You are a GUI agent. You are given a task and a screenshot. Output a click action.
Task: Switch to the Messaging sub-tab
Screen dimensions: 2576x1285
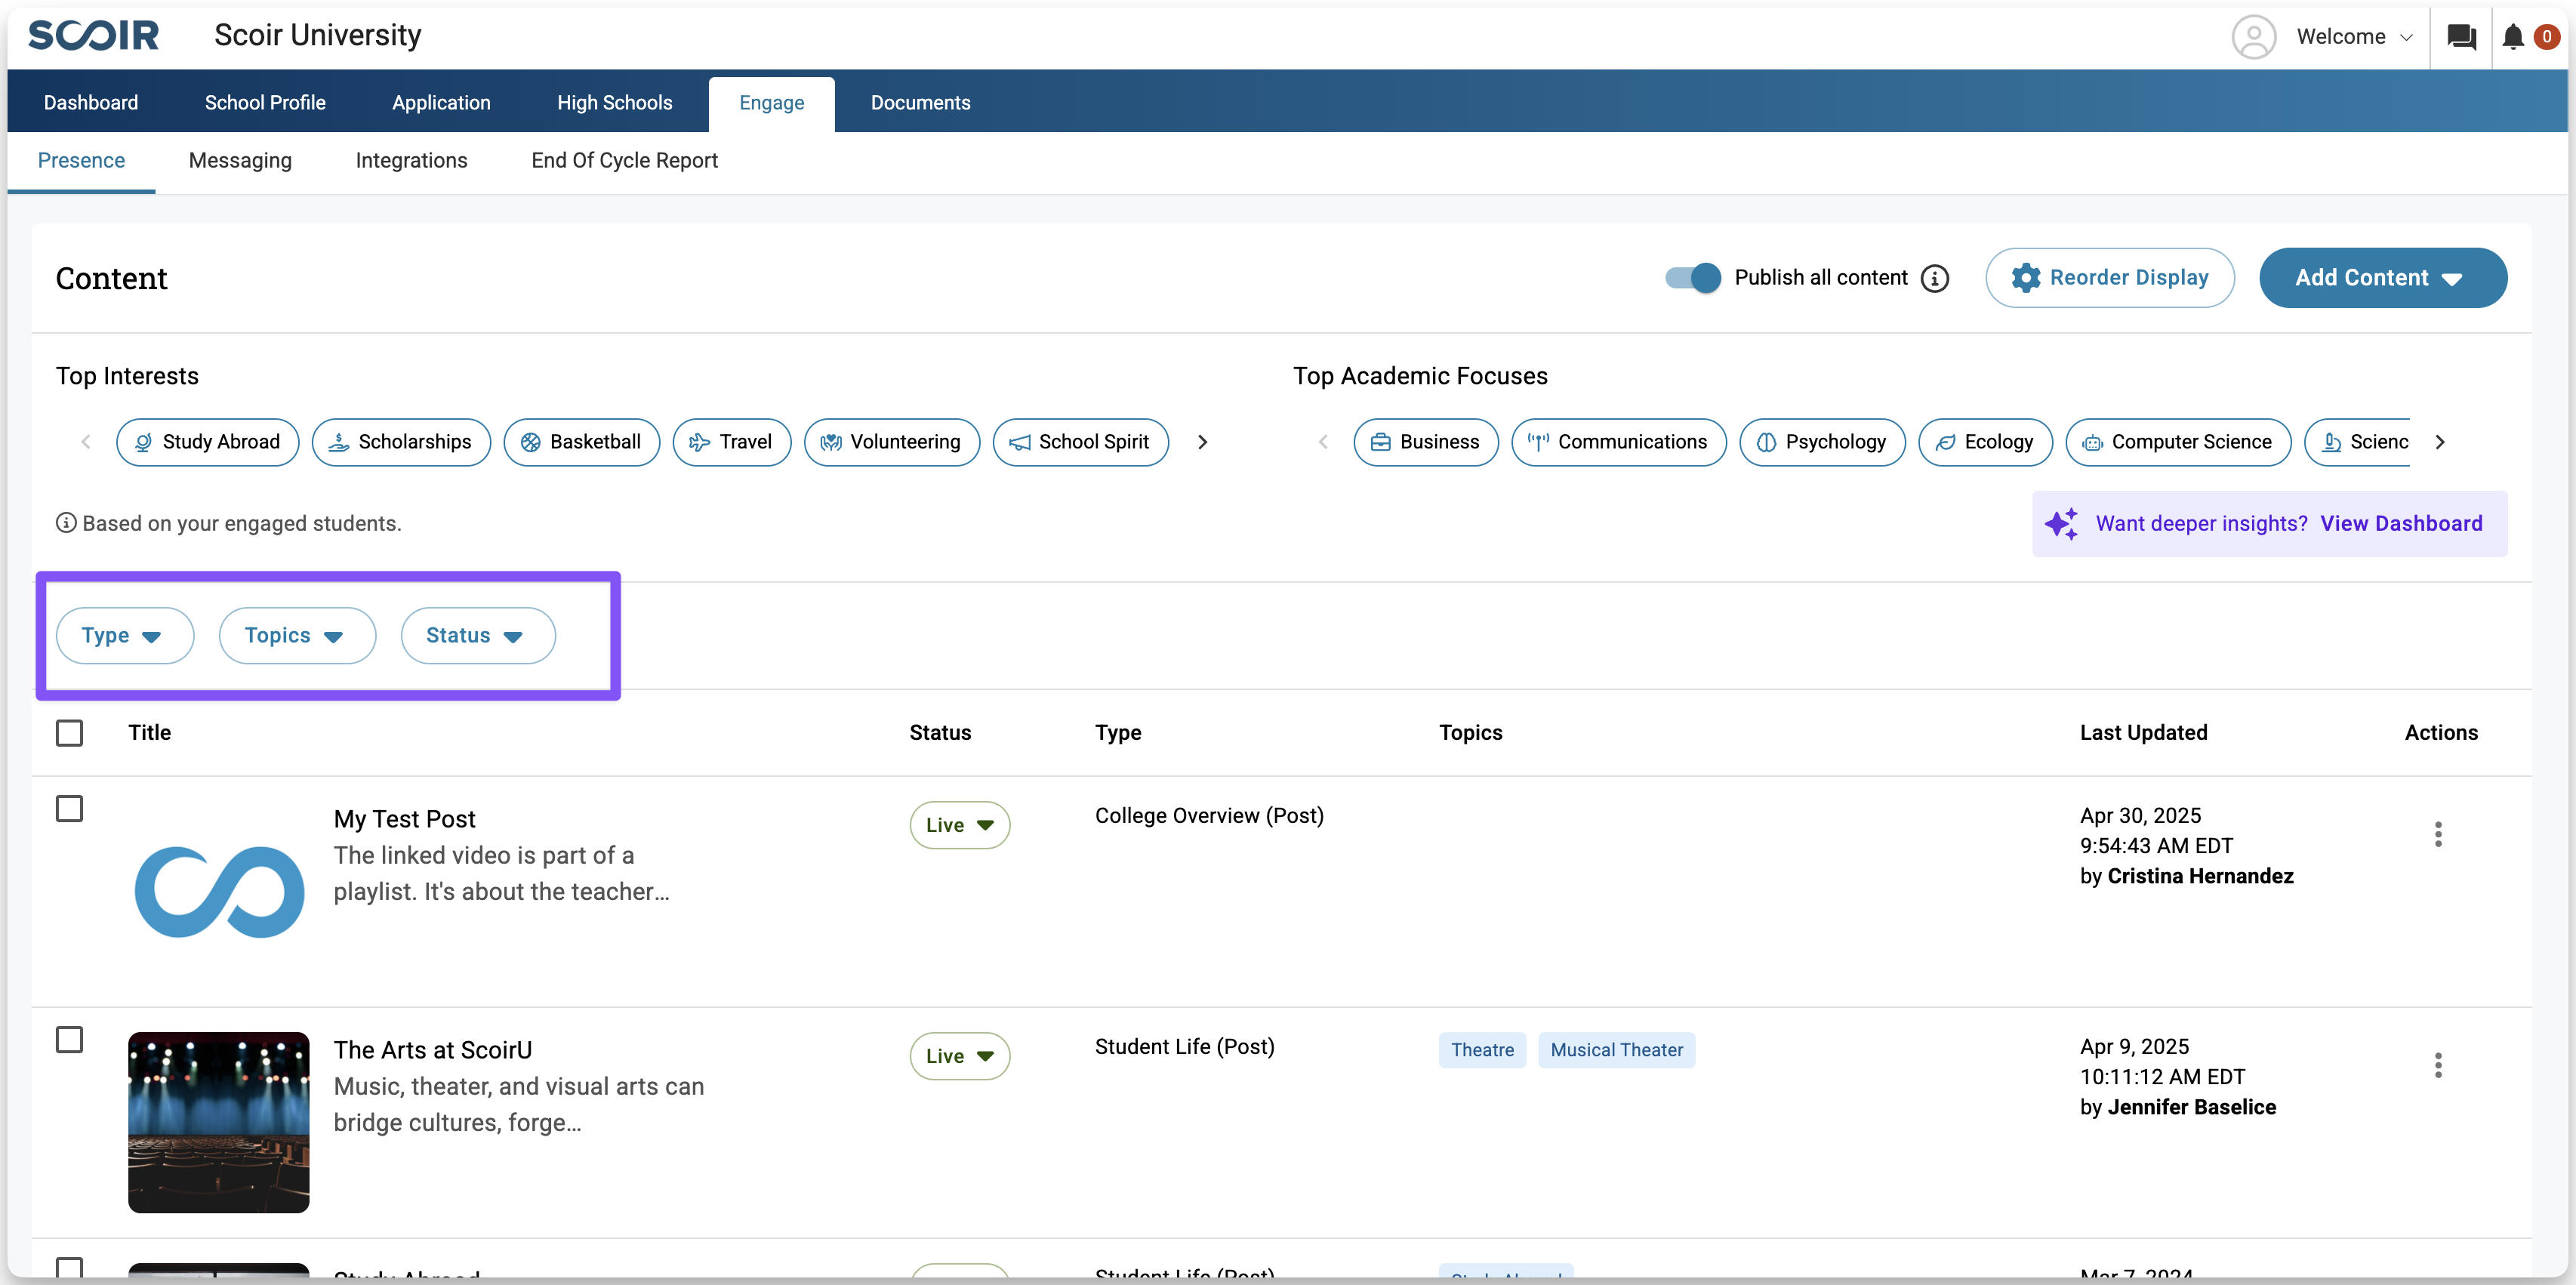pyautogui.click(x=240, y=161)
